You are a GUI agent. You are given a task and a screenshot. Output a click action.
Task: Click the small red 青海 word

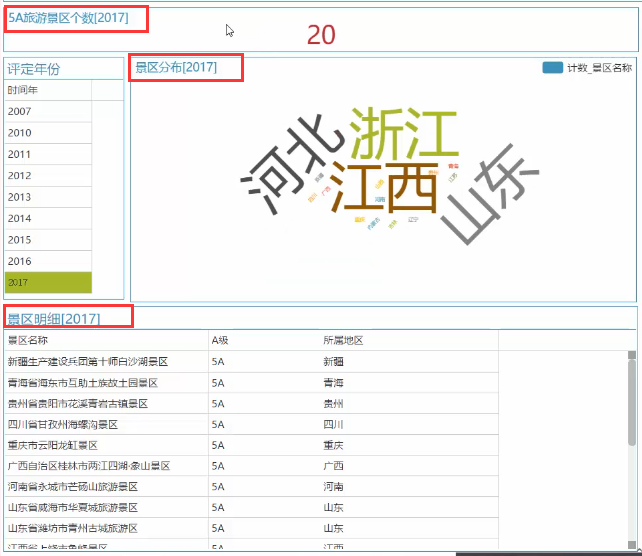[453, 166]
